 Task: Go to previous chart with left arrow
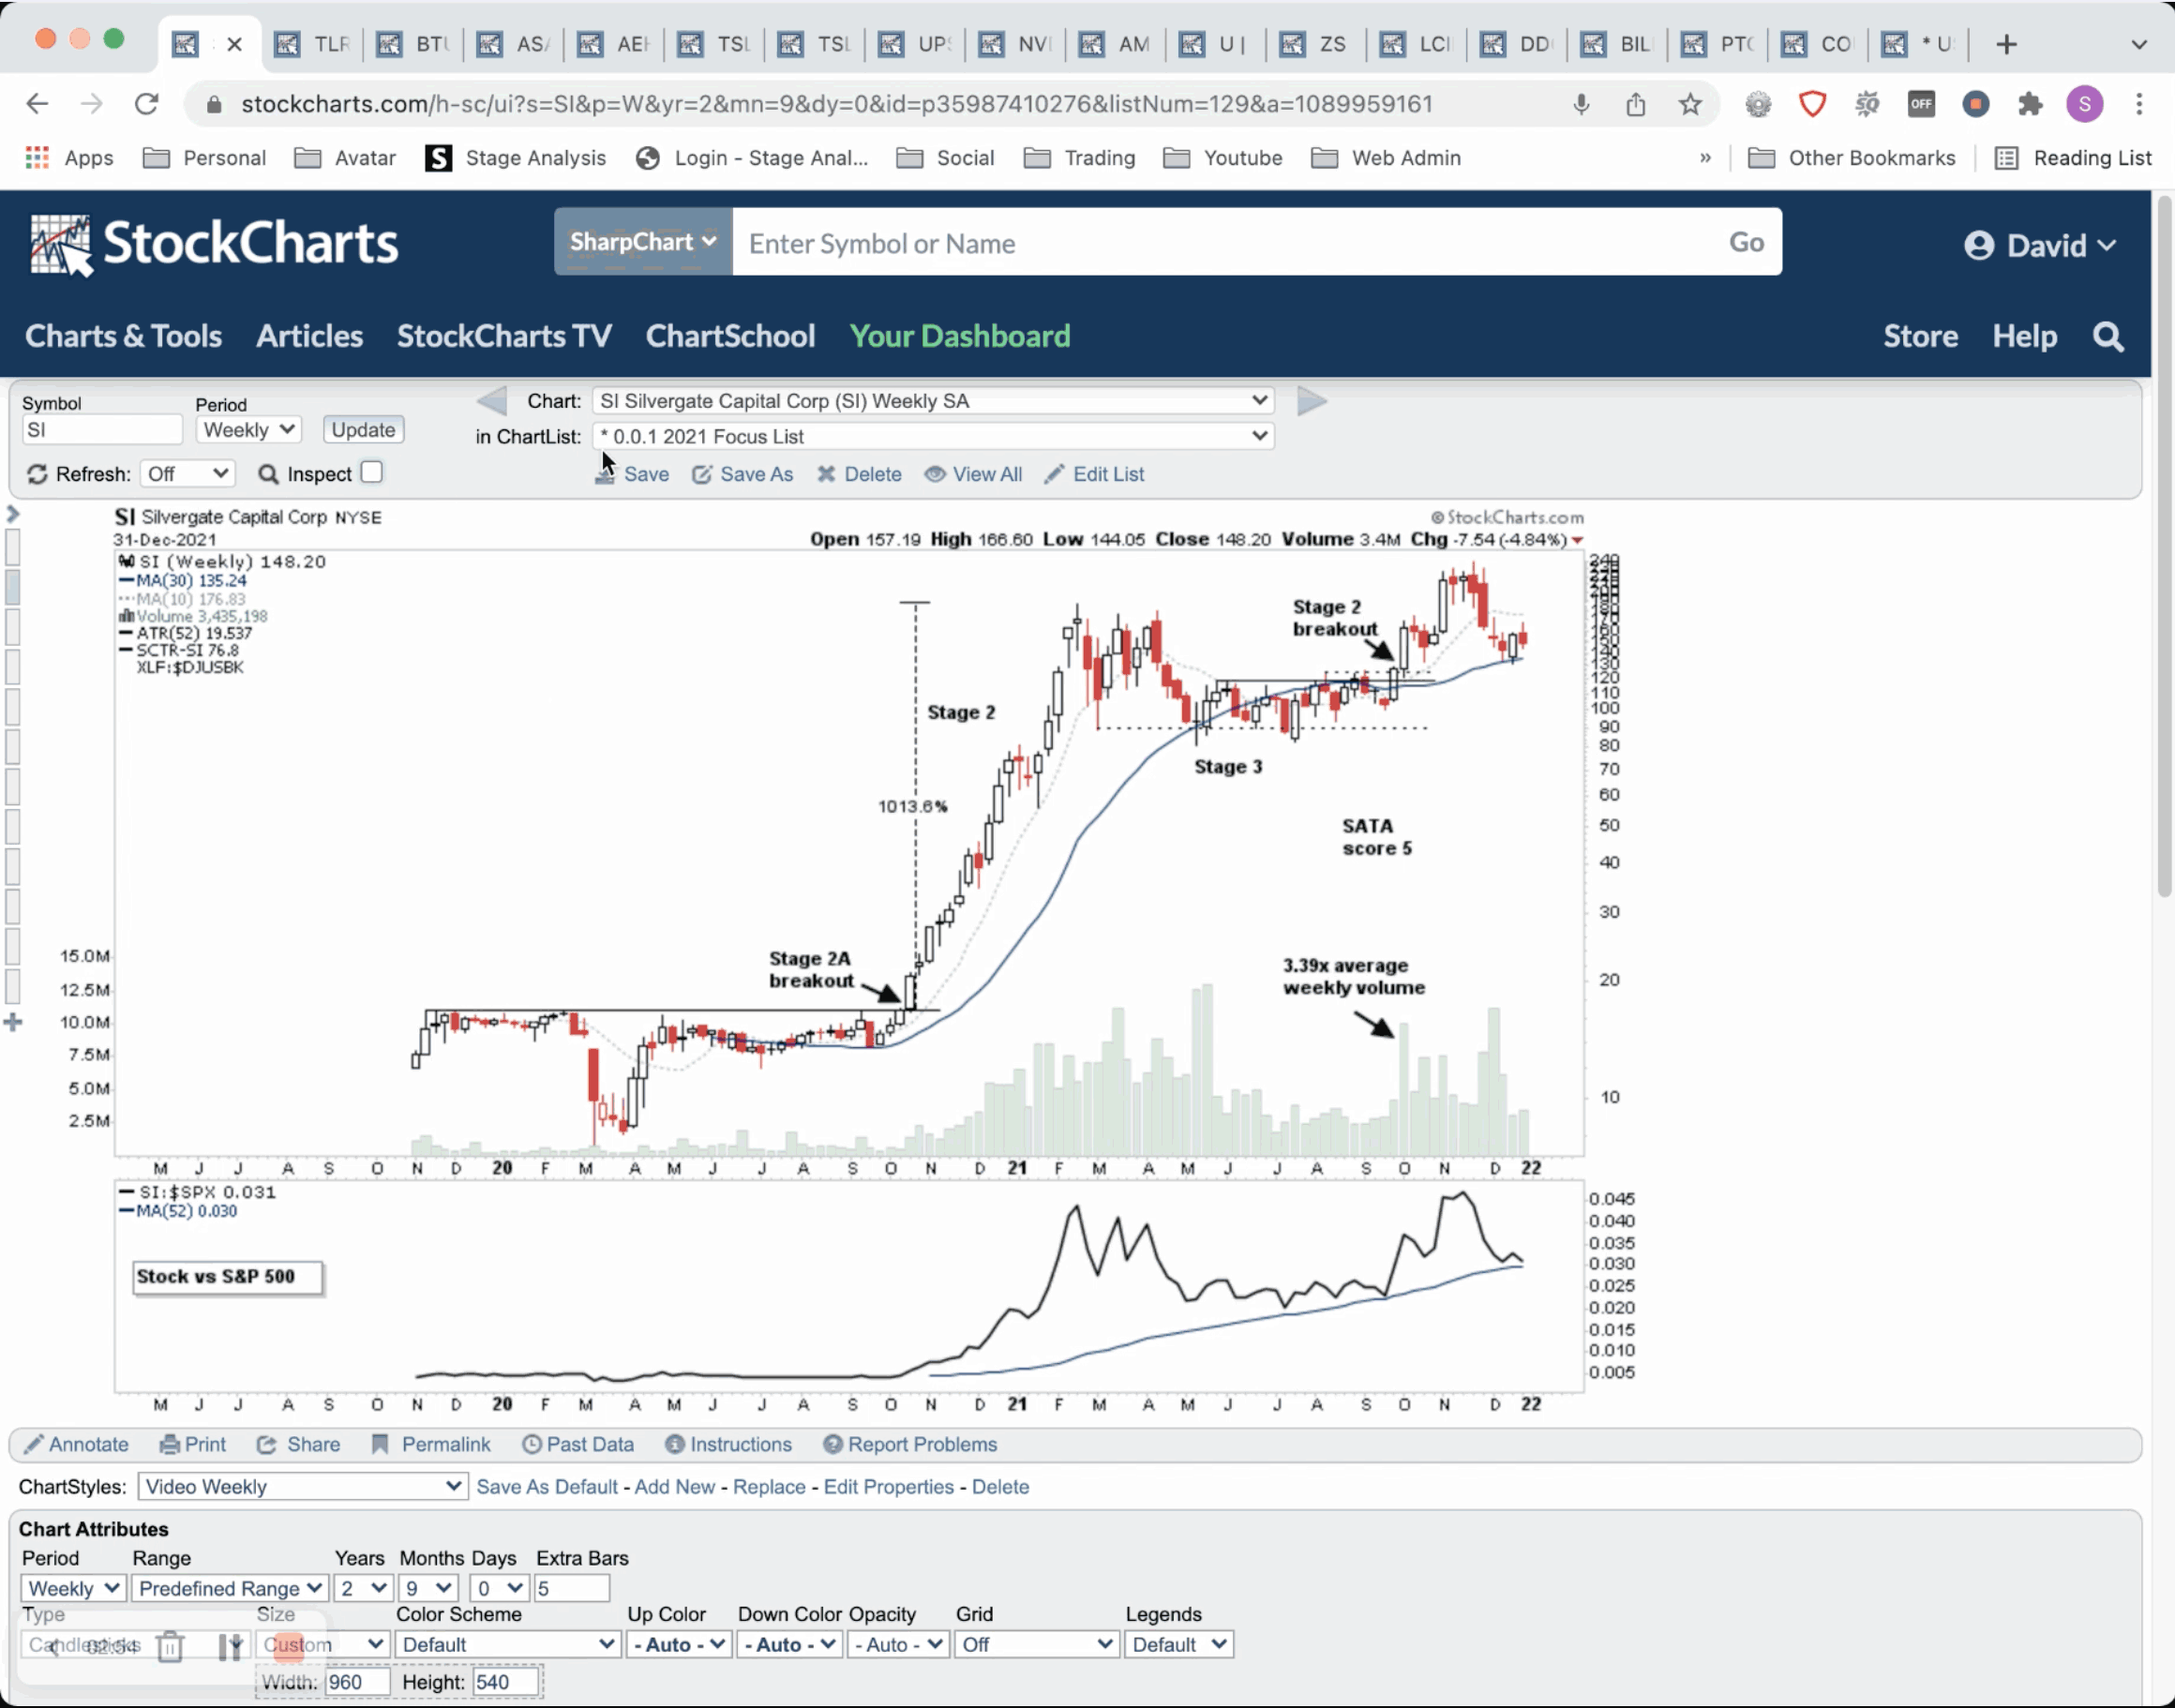pos(491,401)
